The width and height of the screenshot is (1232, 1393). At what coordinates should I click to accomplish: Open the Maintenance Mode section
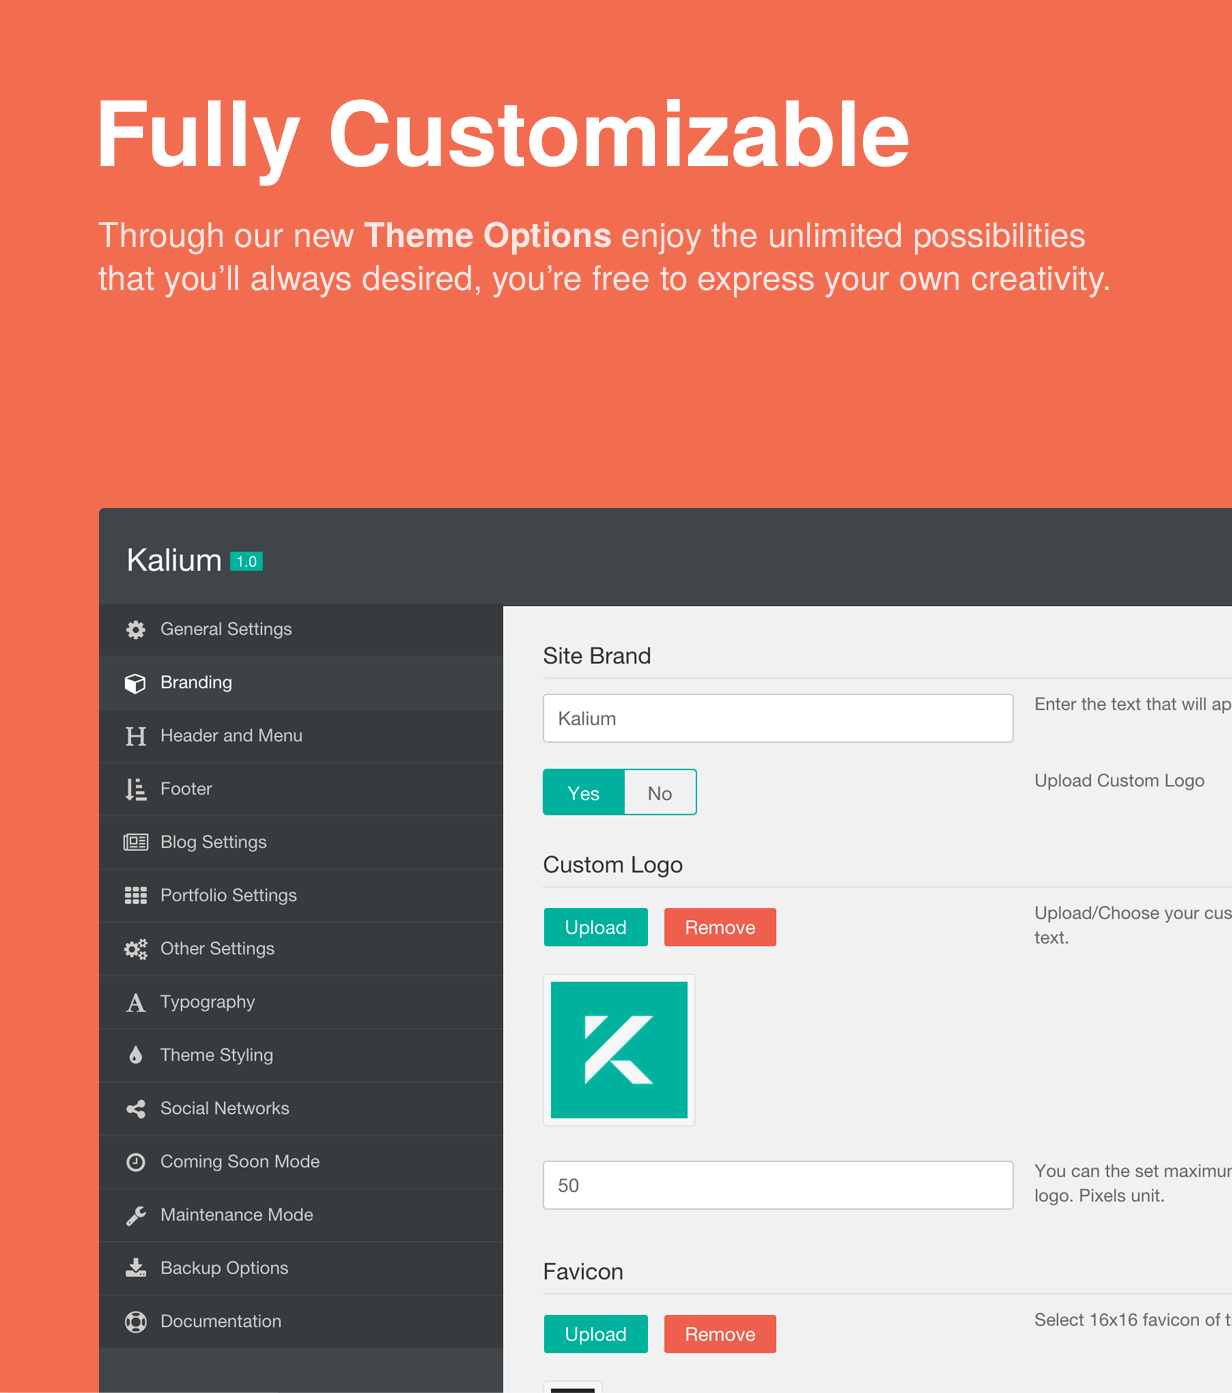point(236,1214)
